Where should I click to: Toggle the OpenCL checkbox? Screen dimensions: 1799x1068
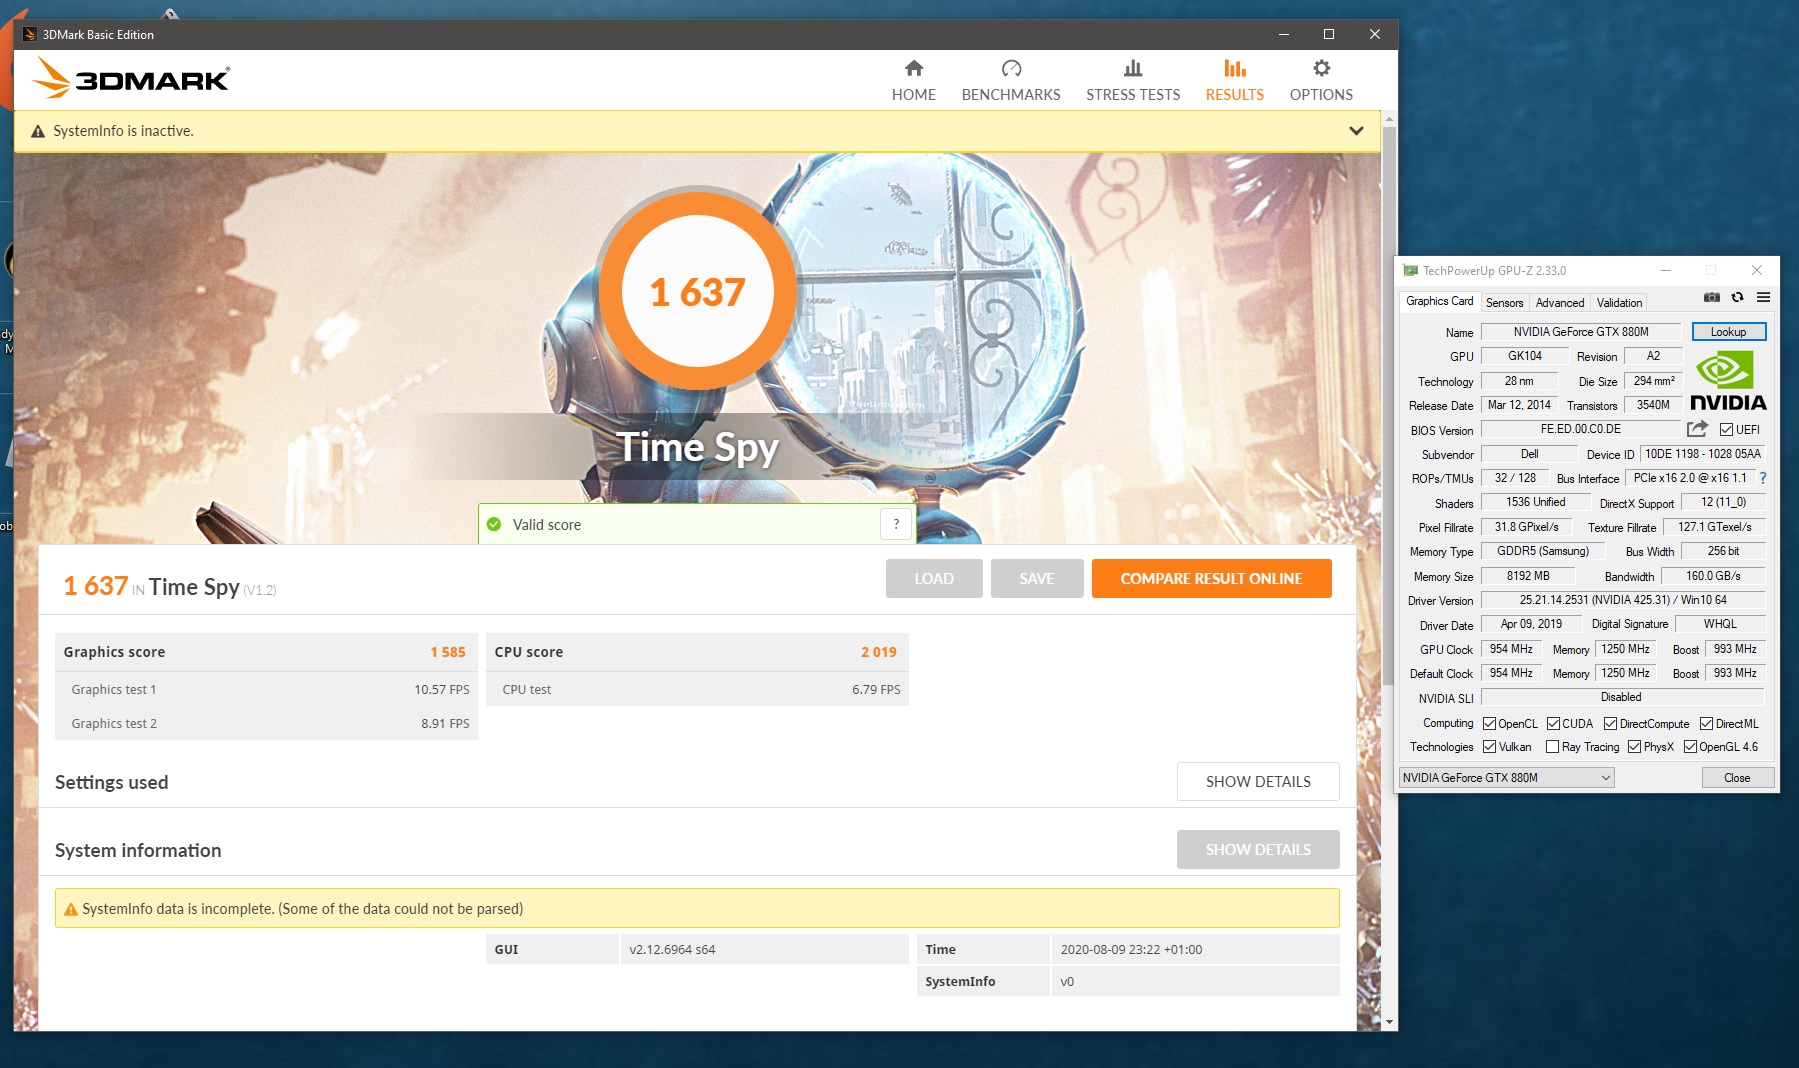1490,724
